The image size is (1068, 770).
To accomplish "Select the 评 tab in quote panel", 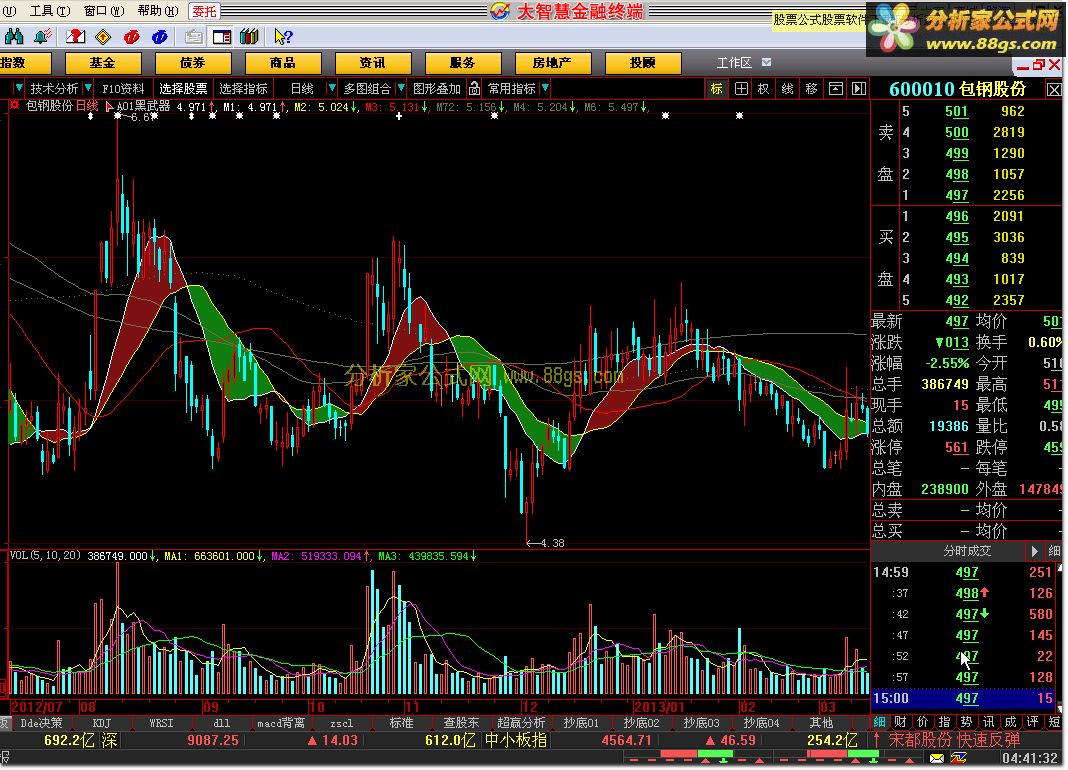I will [1032, 722].
